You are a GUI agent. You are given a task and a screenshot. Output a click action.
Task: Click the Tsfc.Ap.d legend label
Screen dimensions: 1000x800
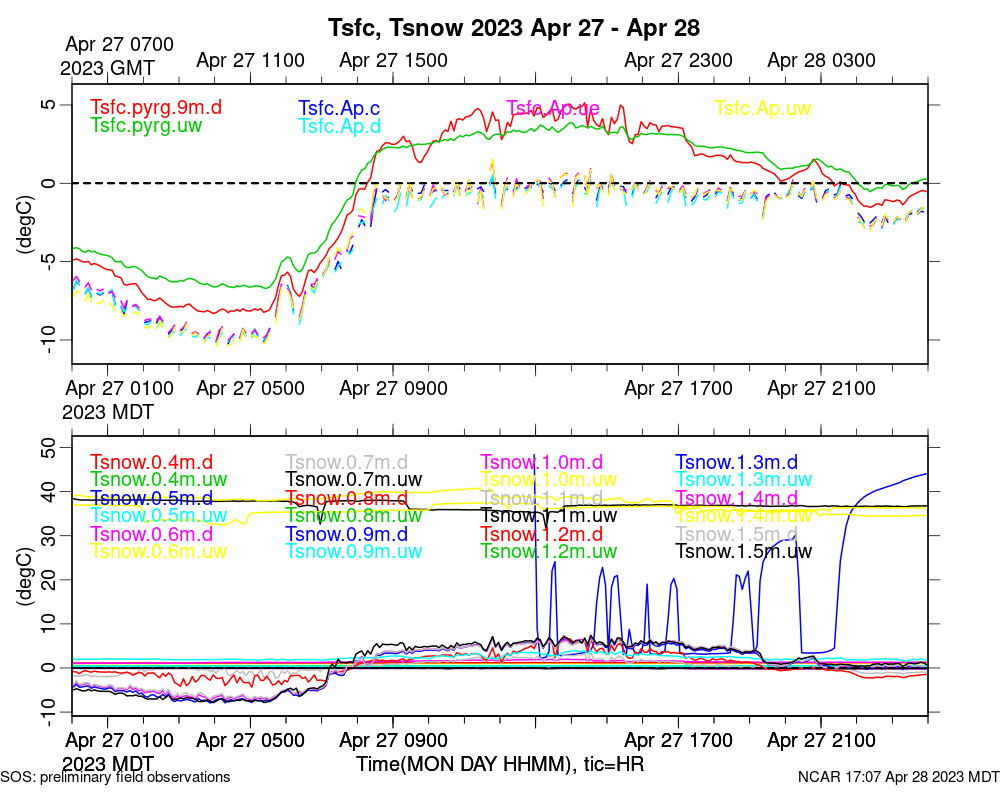[339, 126]
